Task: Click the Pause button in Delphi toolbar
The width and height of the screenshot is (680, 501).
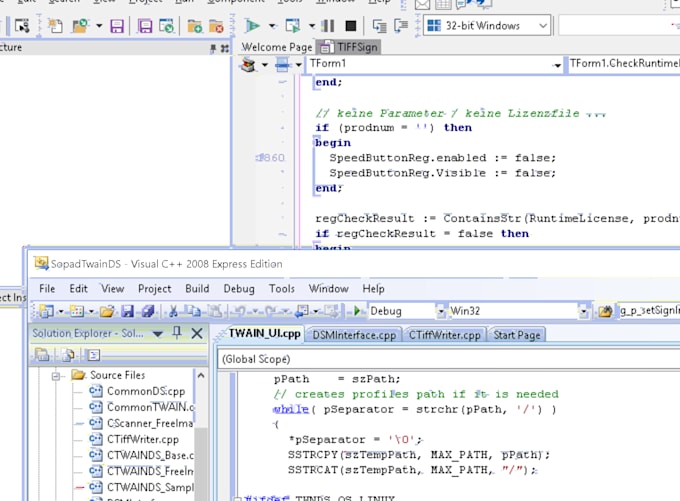Action: coord(328,26)
